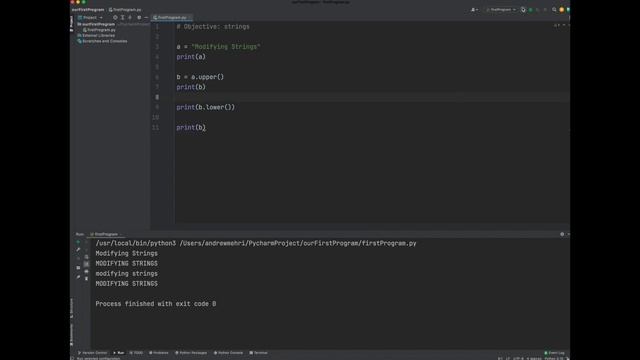The height and width of the screenshot is (360, 640).
Task: Open the Problems tool tab
Action: (x=159, y=353)
